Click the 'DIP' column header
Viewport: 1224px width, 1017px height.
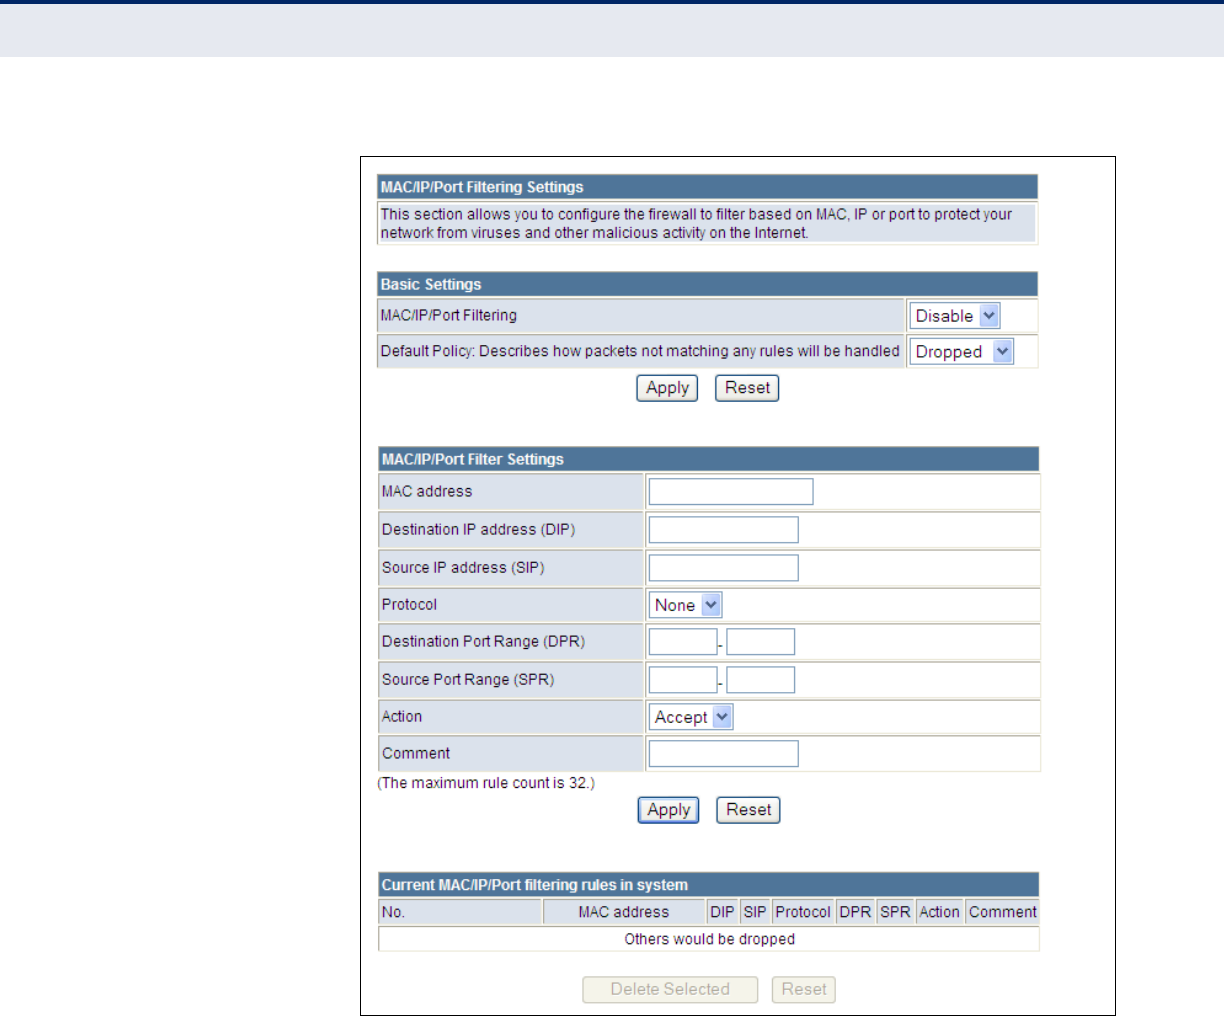point(722,912)
